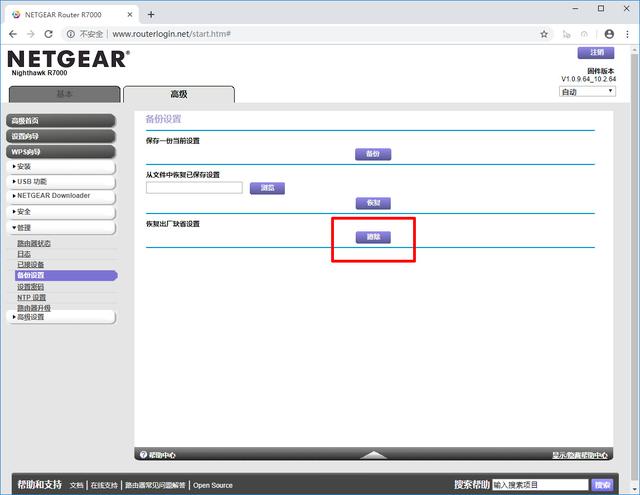Open the 已接设备 link

point(30,265)
